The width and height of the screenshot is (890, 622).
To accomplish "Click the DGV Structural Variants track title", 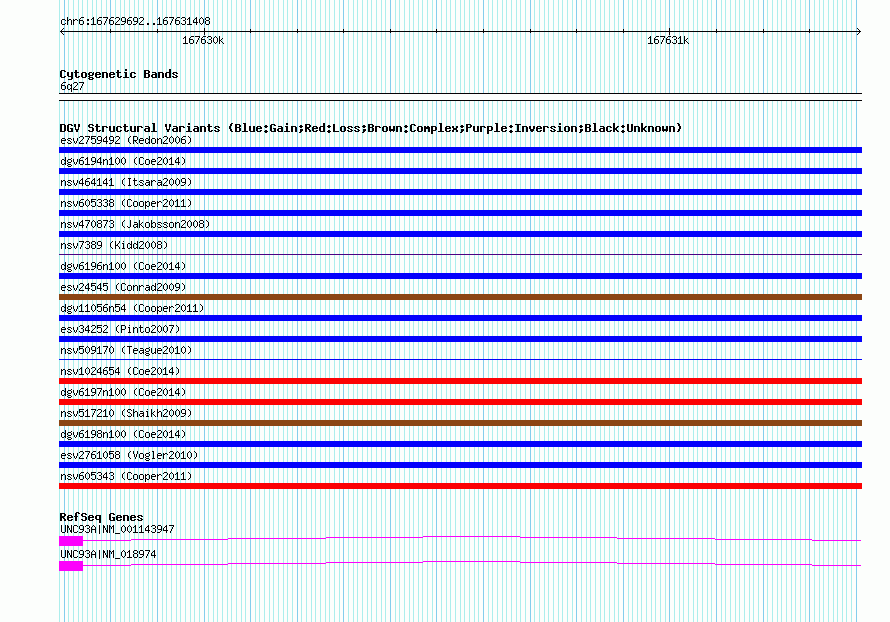I will 371,128.
